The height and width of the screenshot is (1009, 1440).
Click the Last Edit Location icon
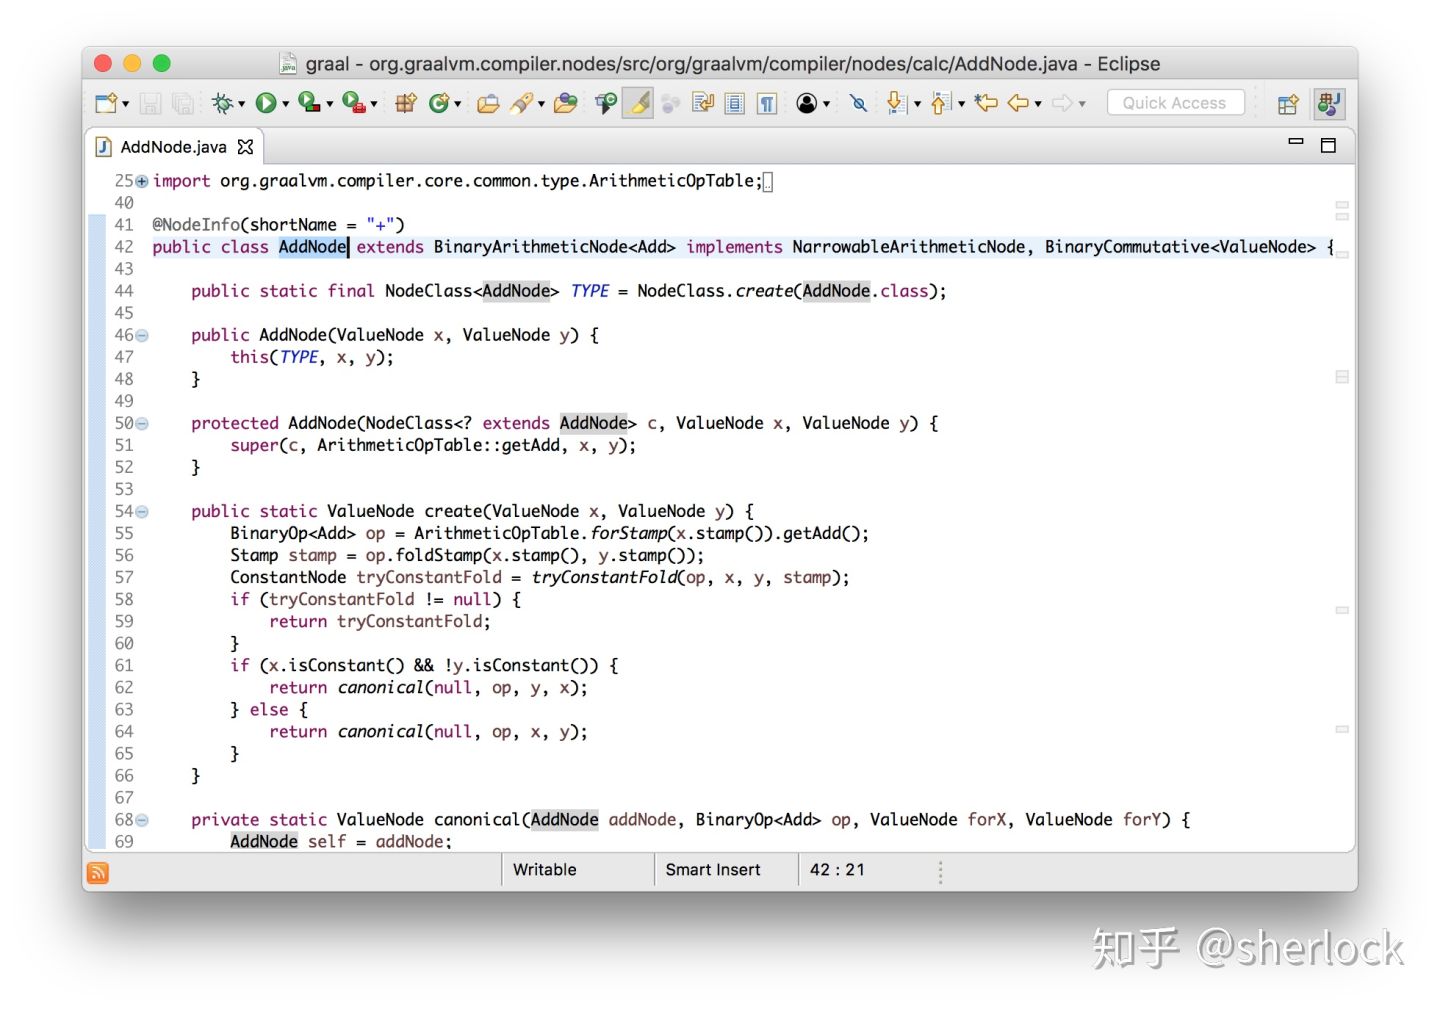[986, 103]
